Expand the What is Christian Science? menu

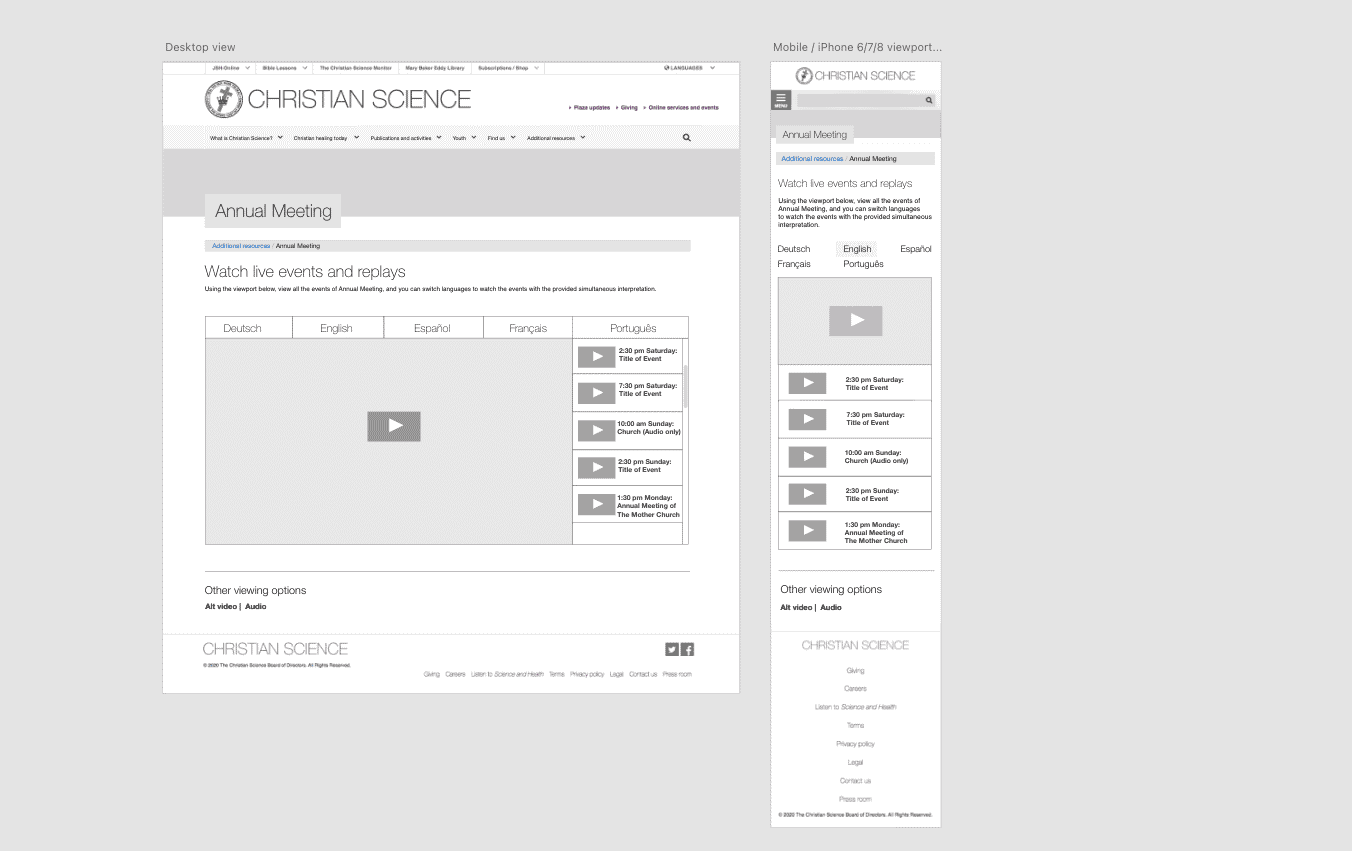coord(246,138)
